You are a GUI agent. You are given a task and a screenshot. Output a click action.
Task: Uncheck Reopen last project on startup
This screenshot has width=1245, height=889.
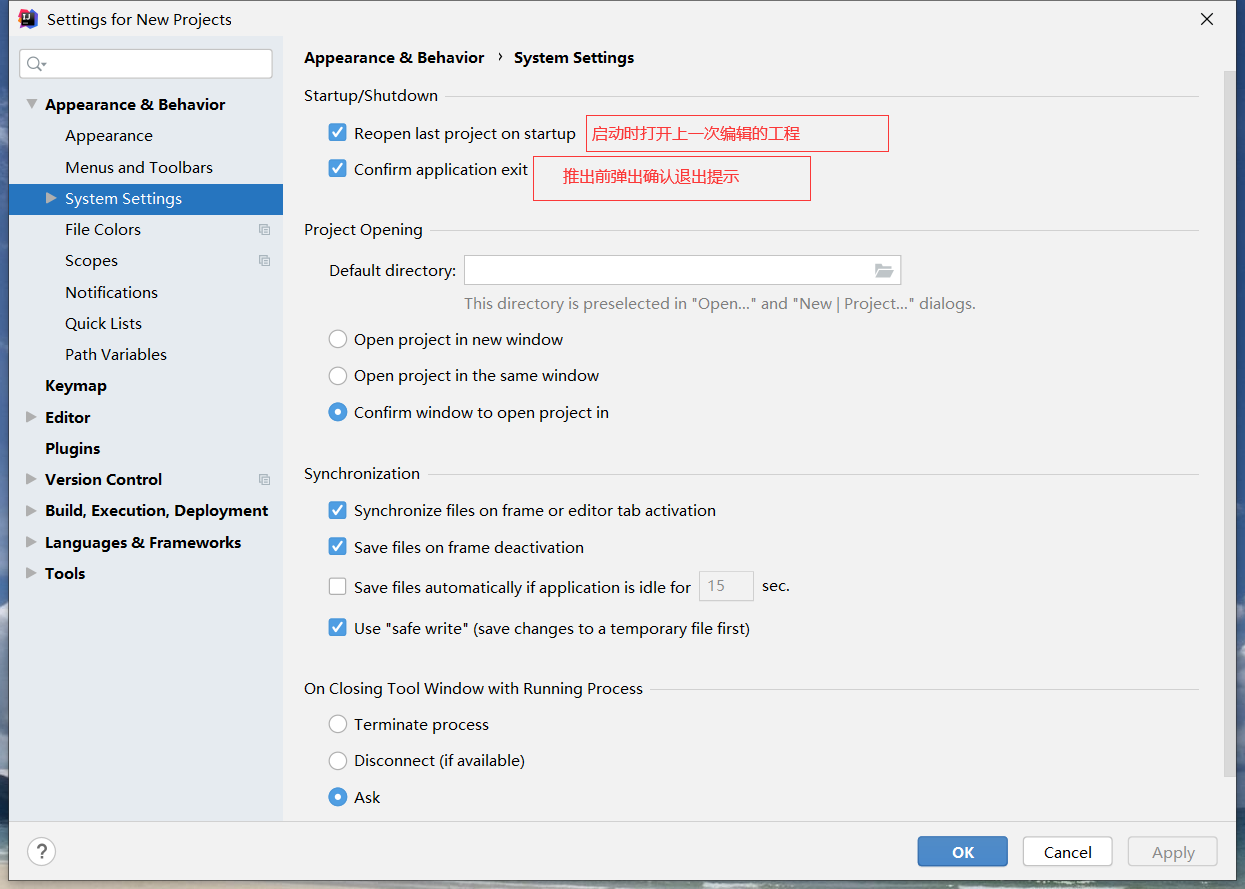tap(338, 132)
